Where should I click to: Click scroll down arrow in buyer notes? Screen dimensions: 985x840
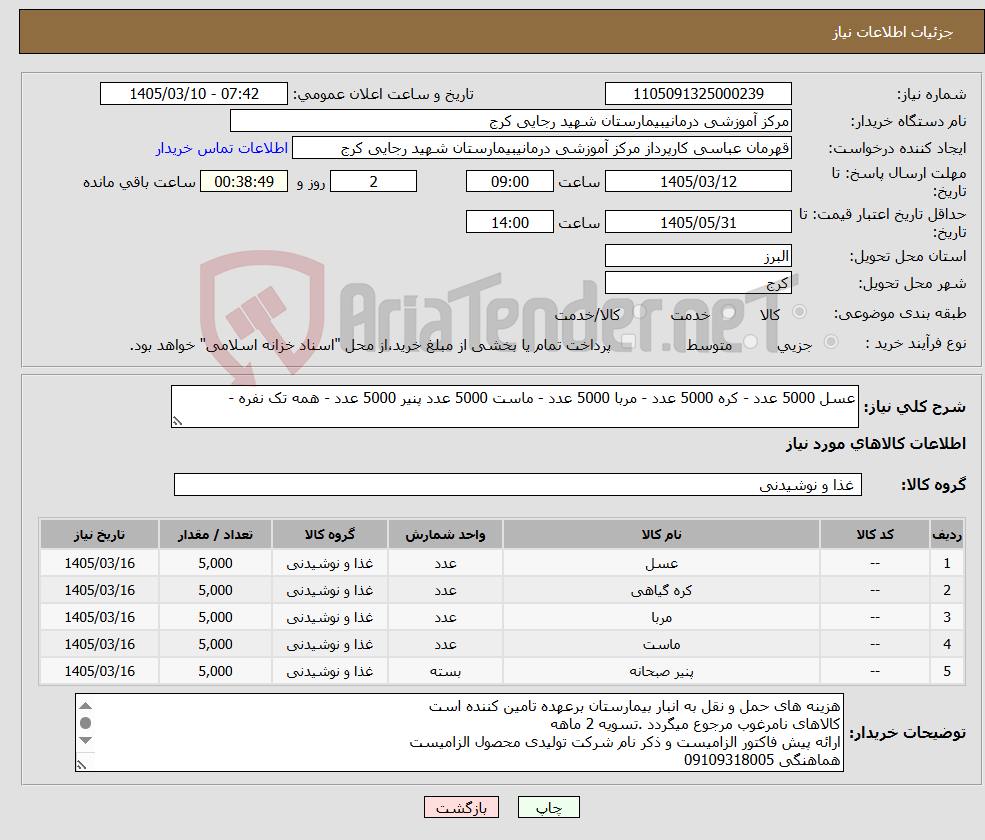(86, 740)
